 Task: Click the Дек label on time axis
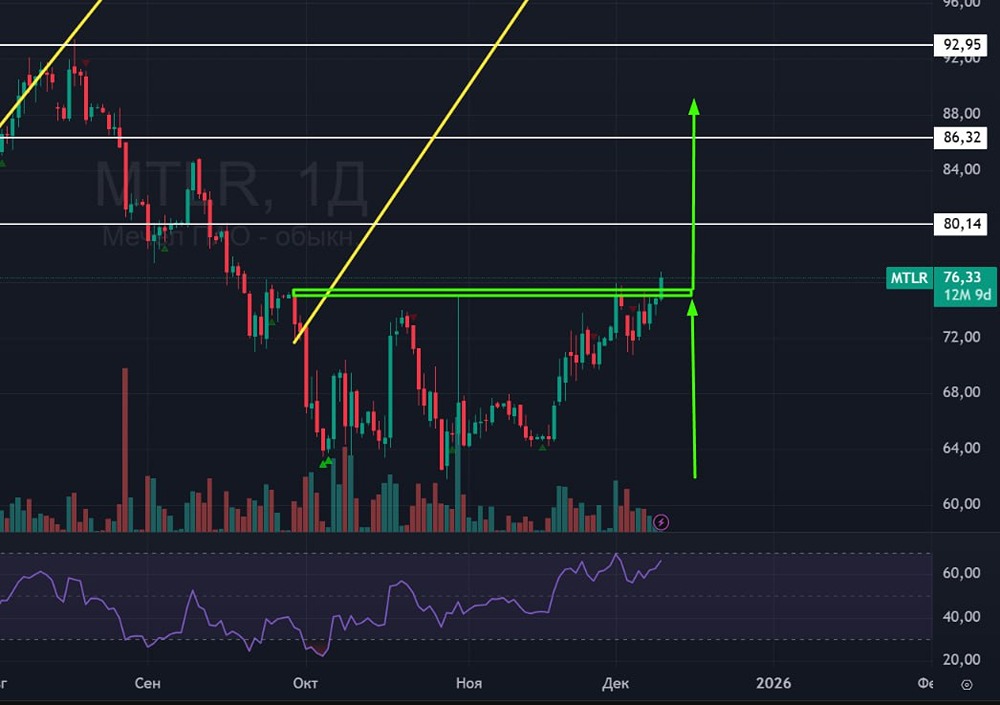(x=615, y=683)
